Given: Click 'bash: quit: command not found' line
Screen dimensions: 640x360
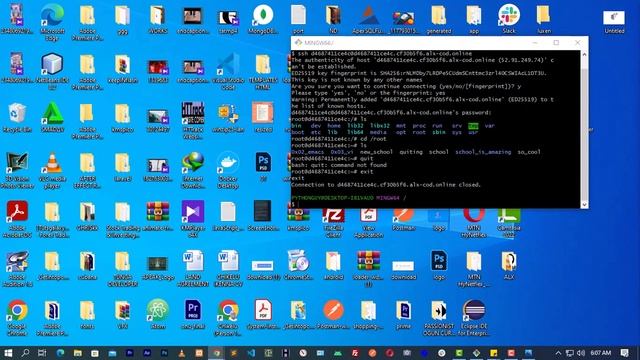Looking at the screenshot, I should (x=339, y=165).
